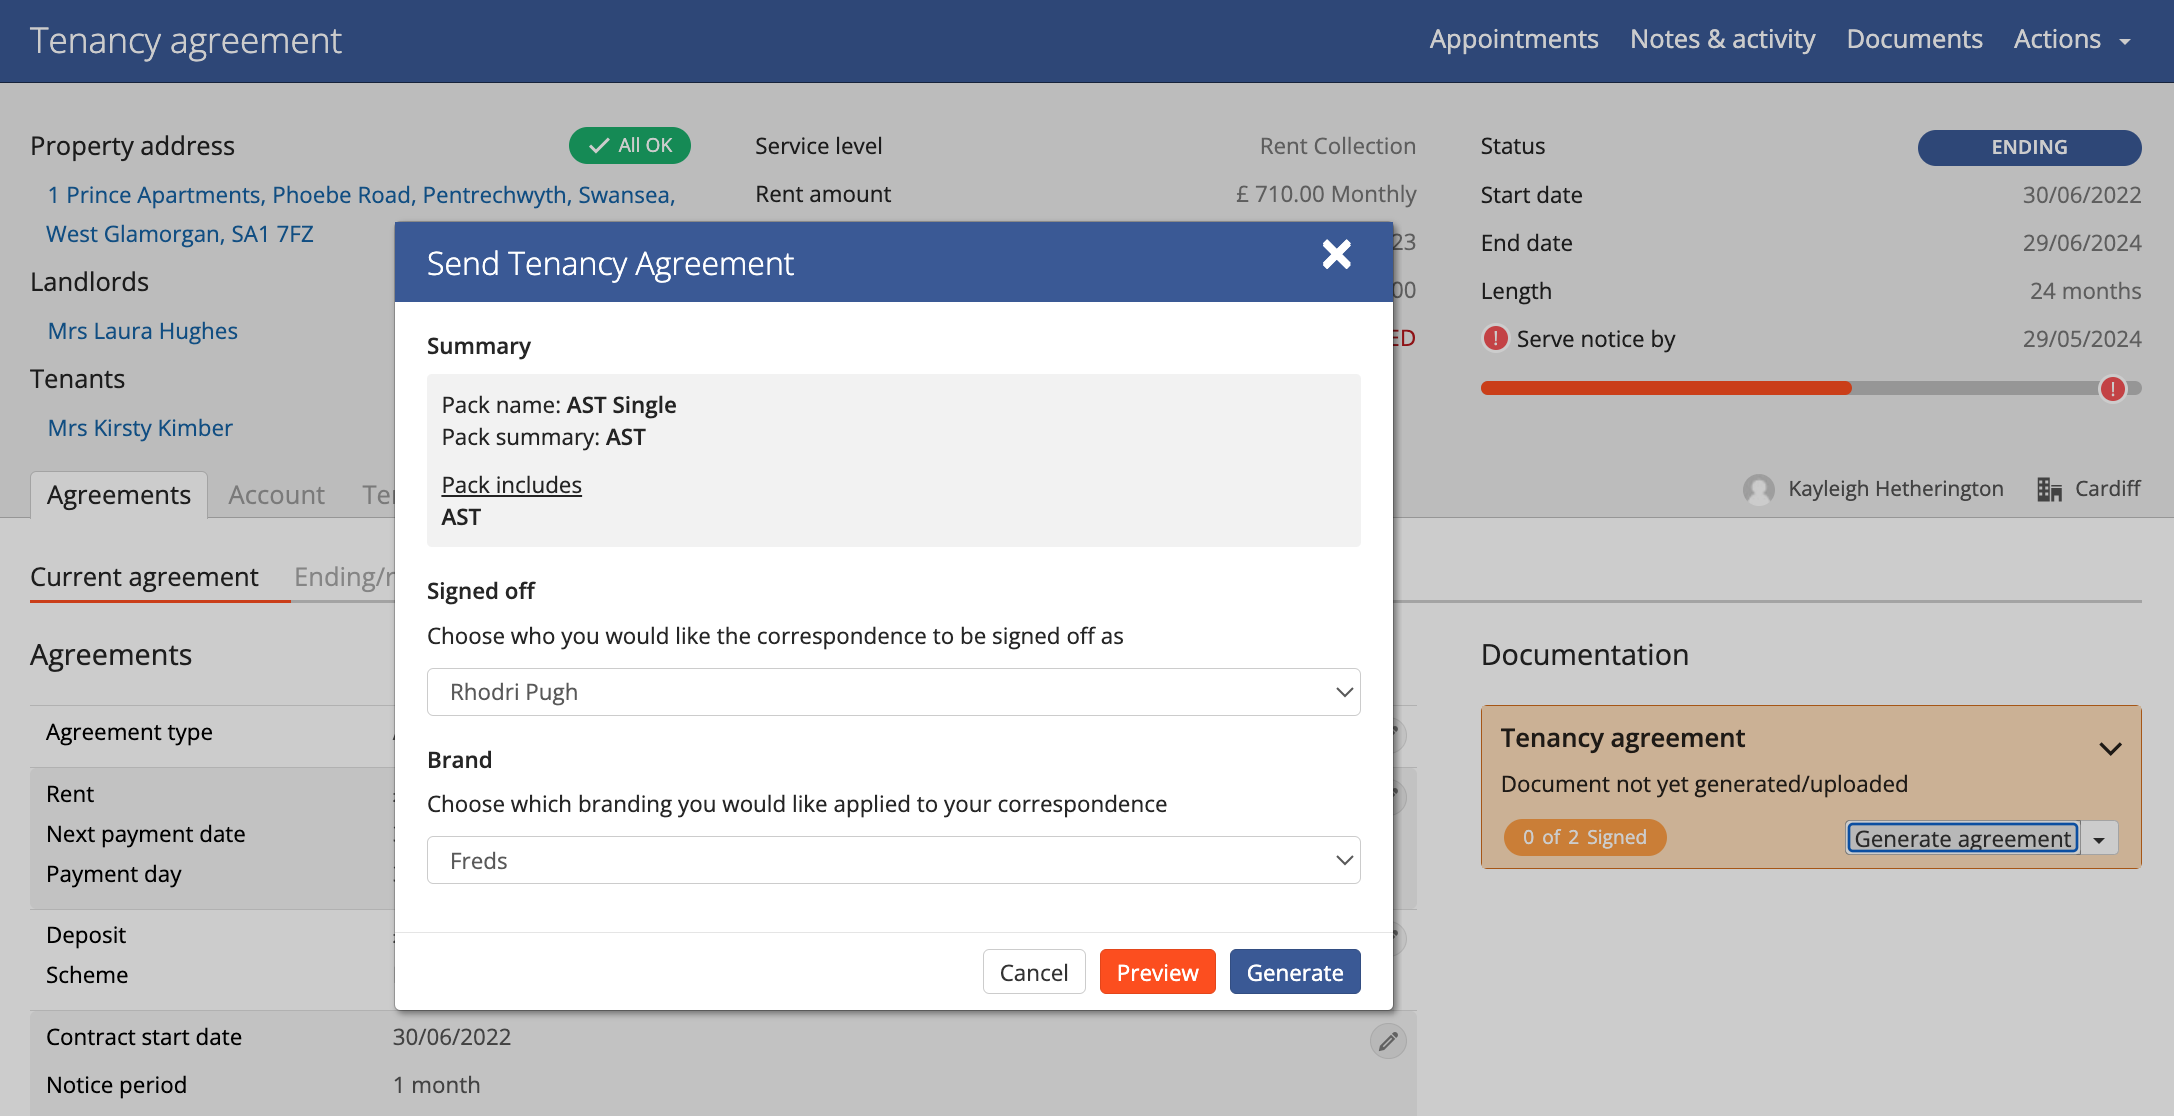The width and height of the screenshot is (2174, 1116).
Task: Click the Kayleigh Hetherington avatar icon
Action: [1758, 489]
